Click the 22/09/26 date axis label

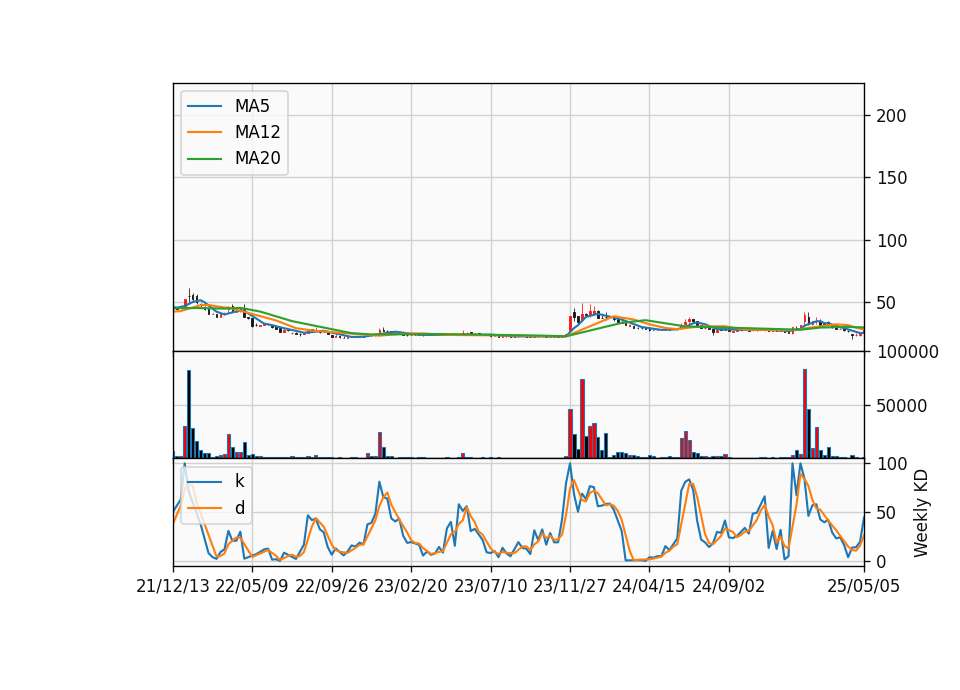point(332,587)
